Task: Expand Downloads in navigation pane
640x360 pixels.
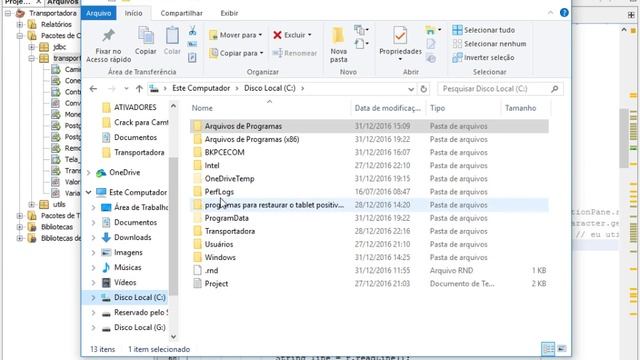Action: 93,238
